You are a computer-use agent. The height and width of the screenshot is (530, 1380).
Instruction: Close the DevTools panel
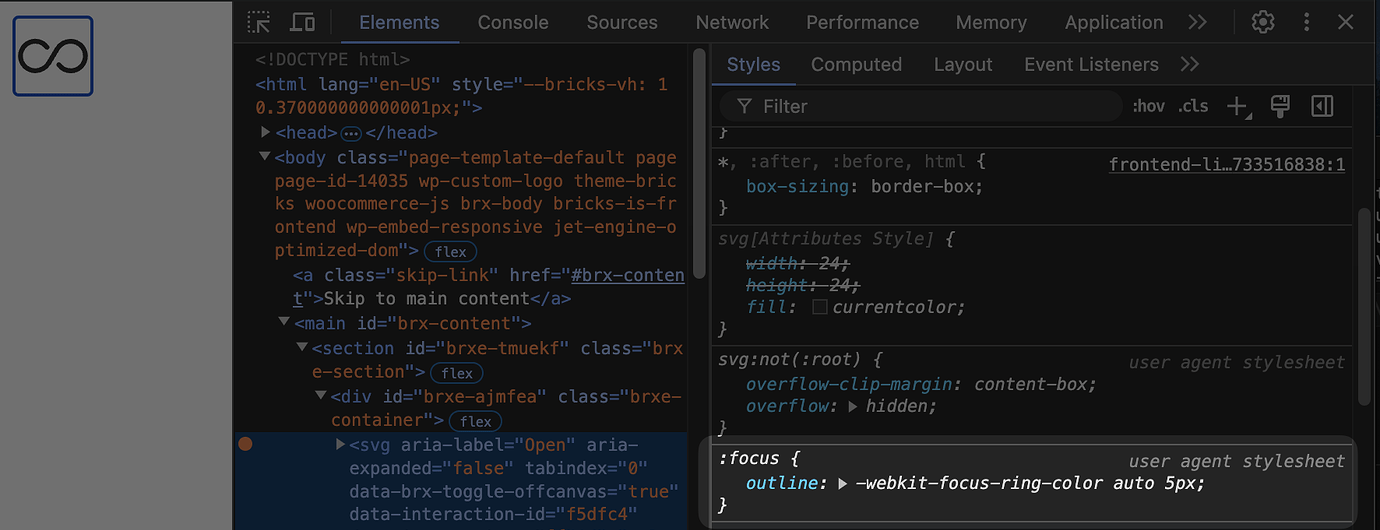[1346, 22]
